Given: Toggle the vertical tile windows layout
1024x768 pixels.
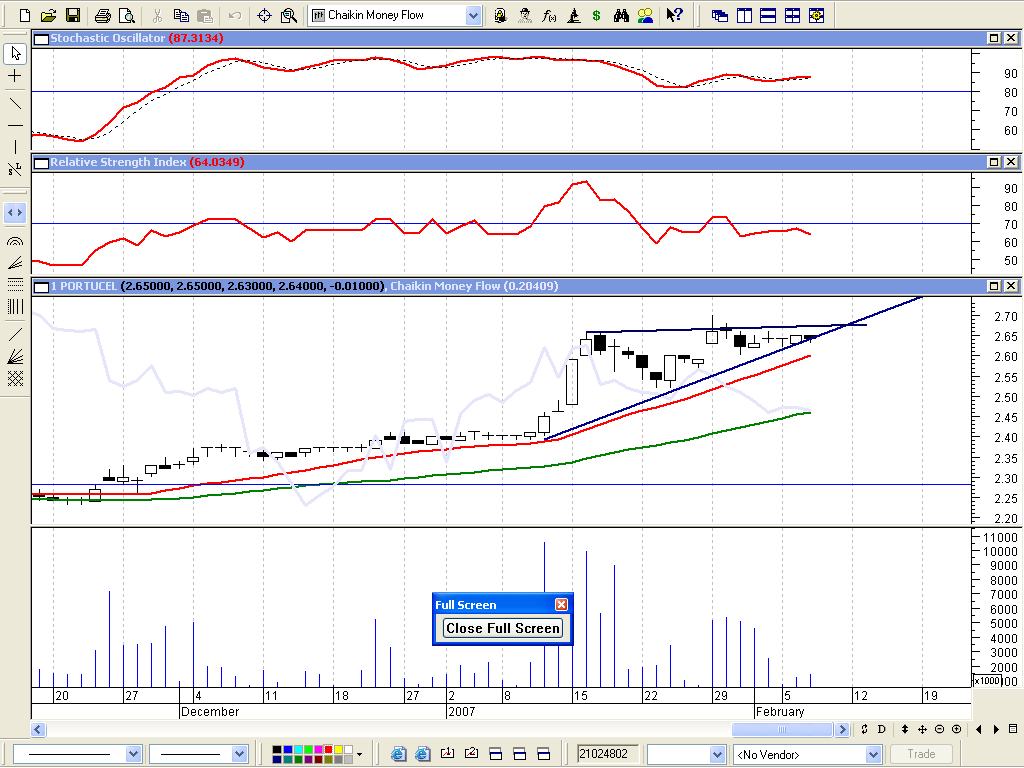Looking at the screenshot, I should coord(744,15).
